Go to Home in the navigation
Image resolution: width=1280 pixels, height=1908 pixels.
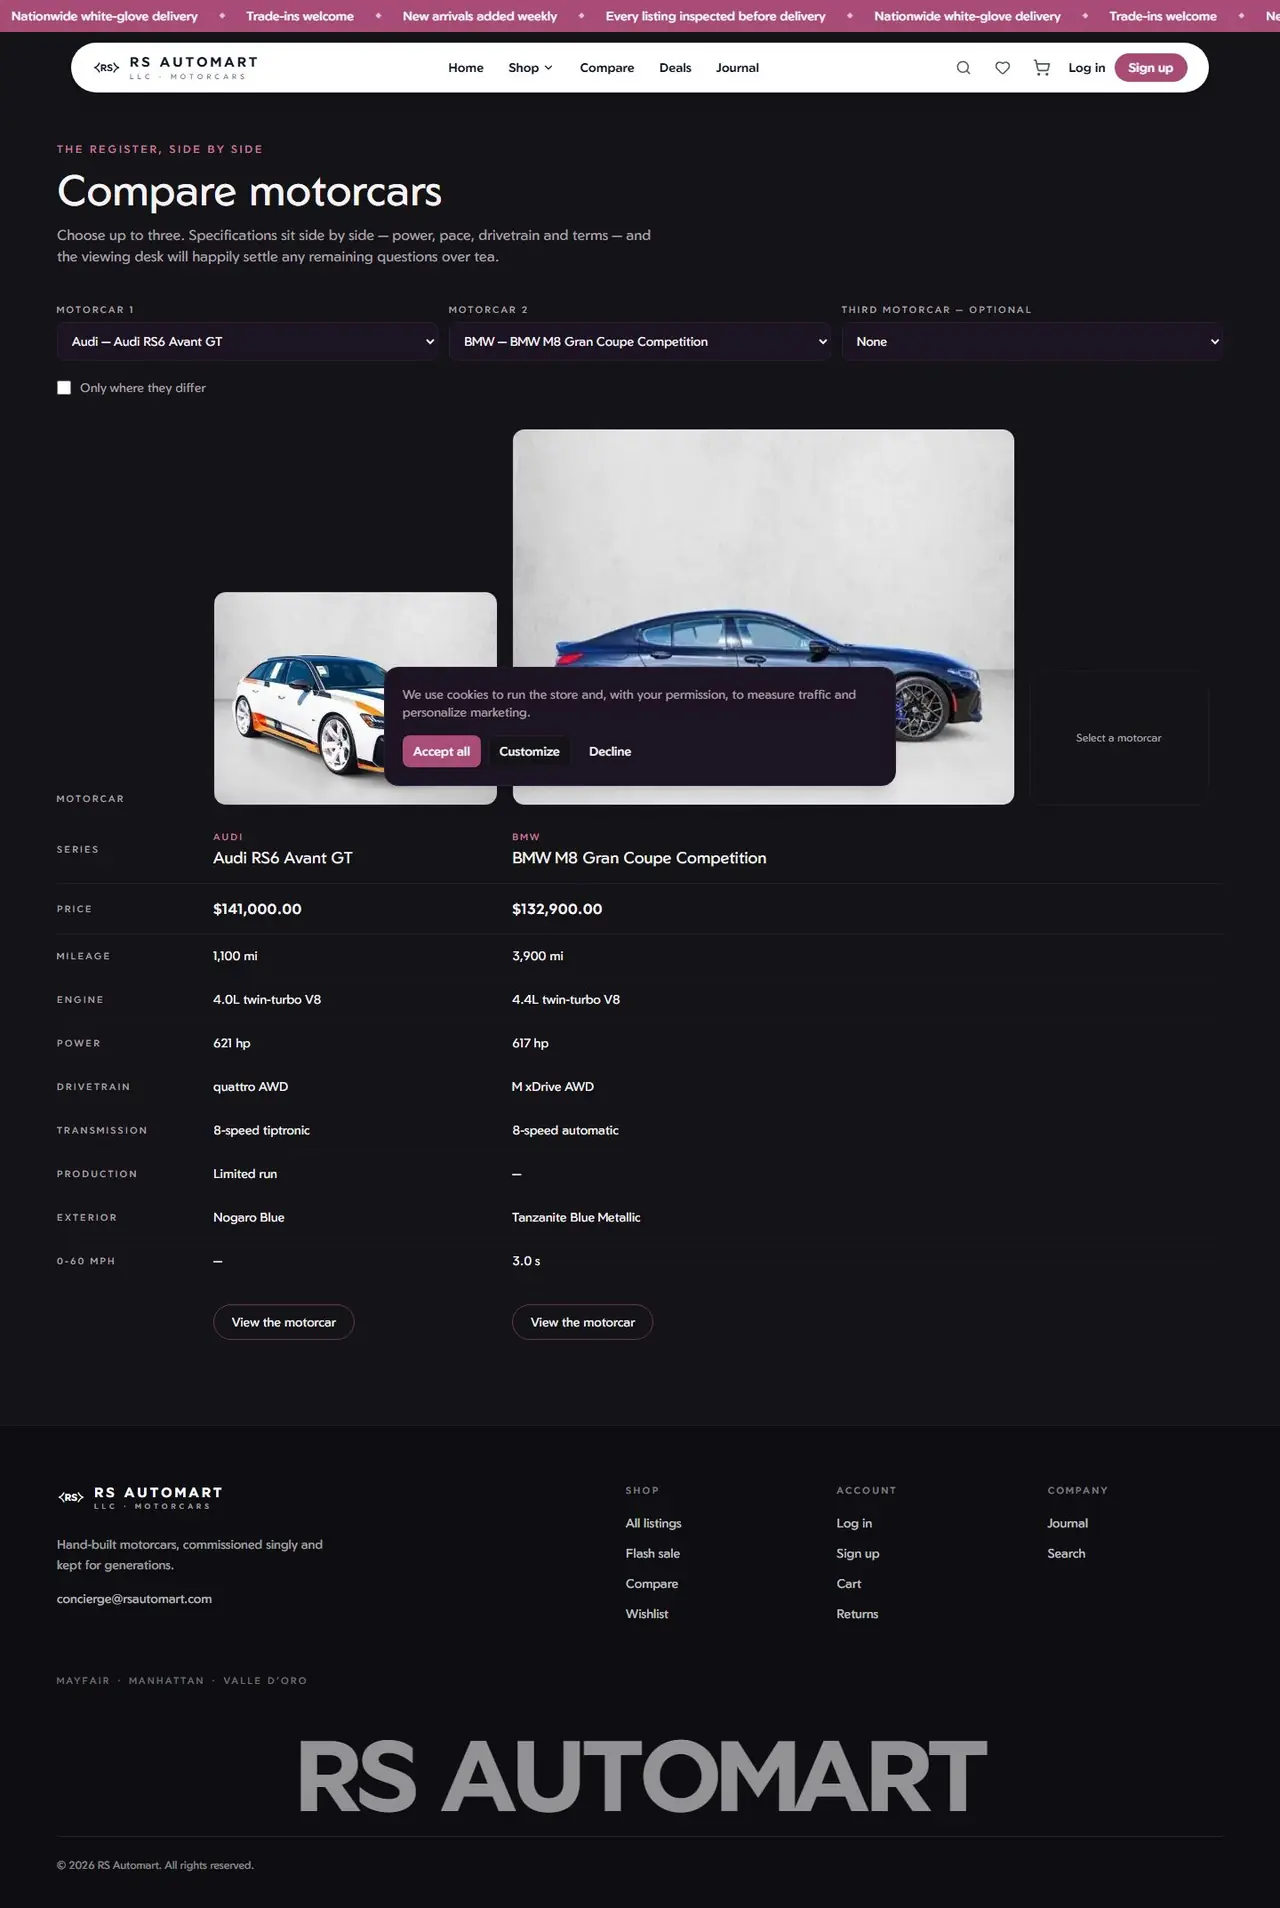466,68
